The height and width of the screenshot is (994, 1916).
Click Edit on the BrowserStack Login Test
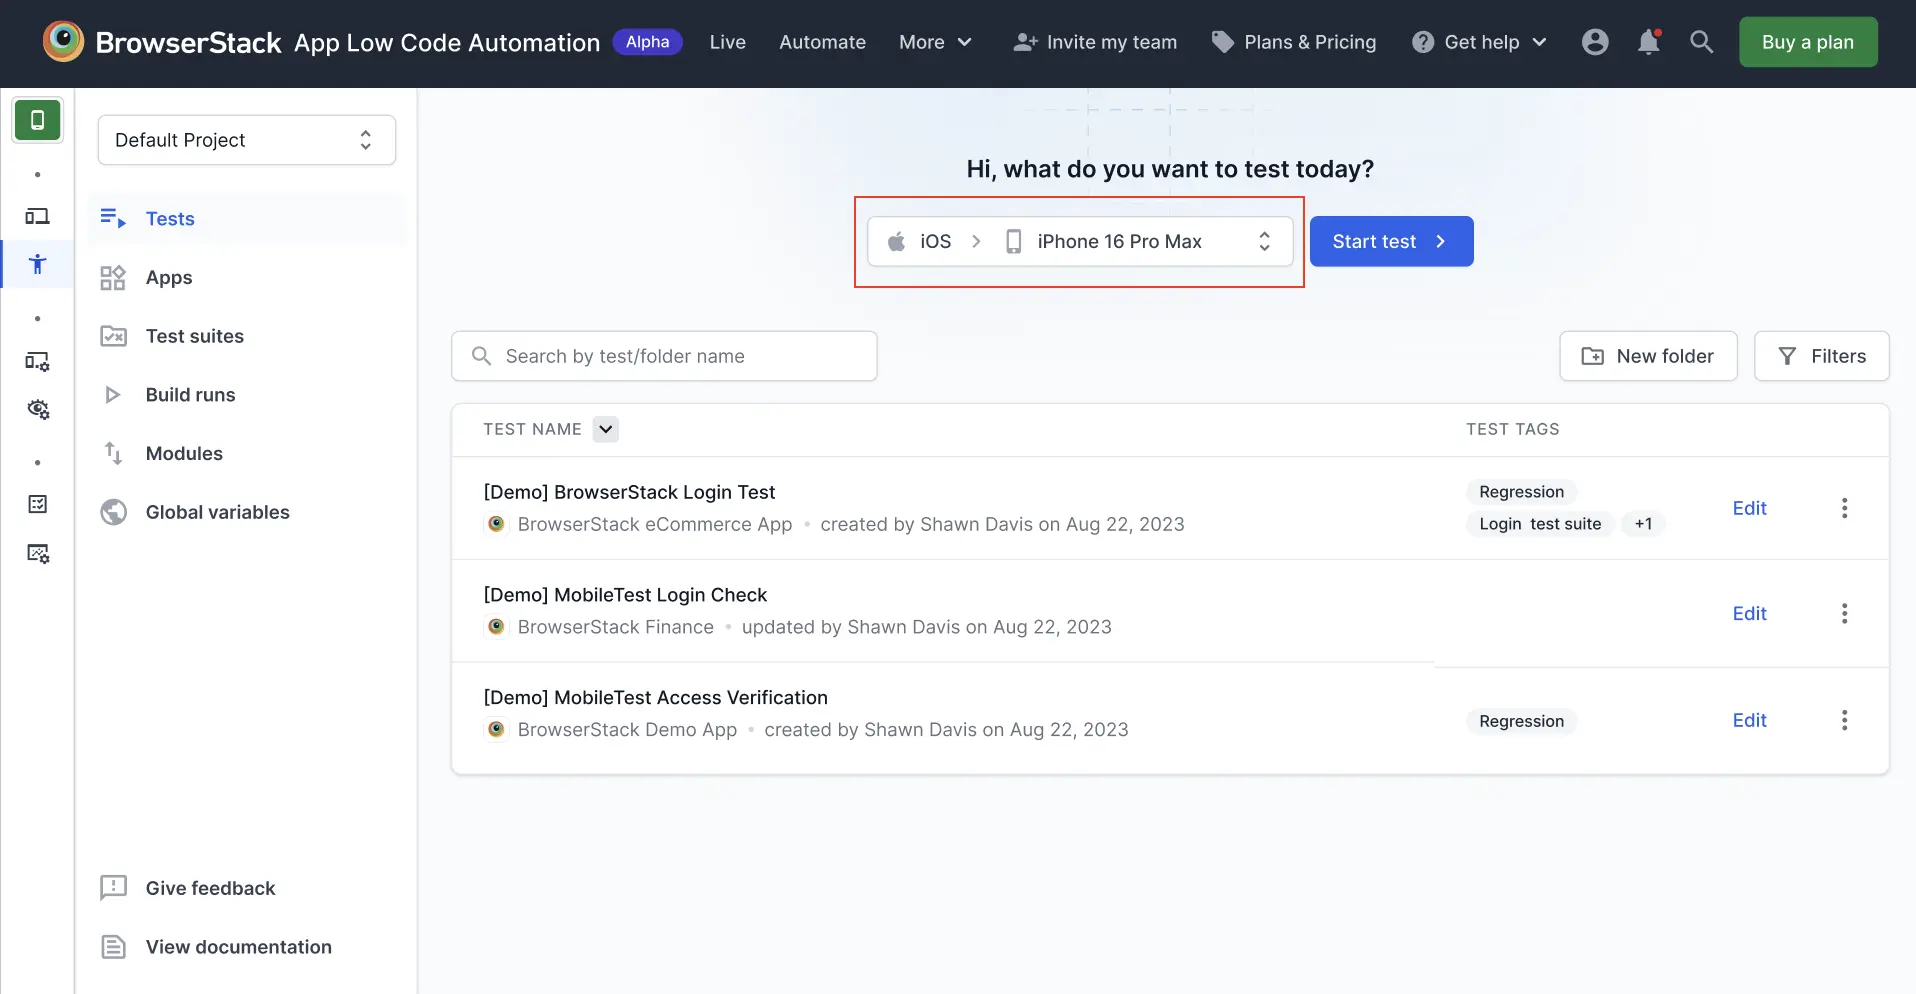[x=1750, y=508]
